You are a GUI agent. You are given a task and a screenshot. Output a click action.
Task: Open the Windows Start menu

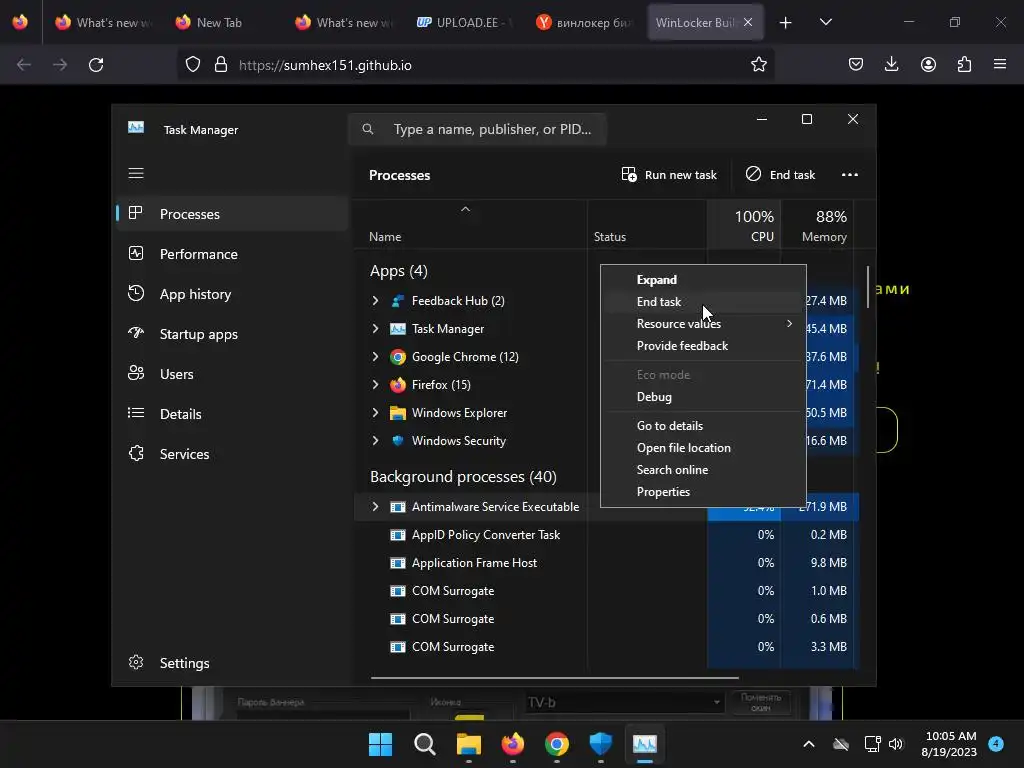[x=381, y=744]
